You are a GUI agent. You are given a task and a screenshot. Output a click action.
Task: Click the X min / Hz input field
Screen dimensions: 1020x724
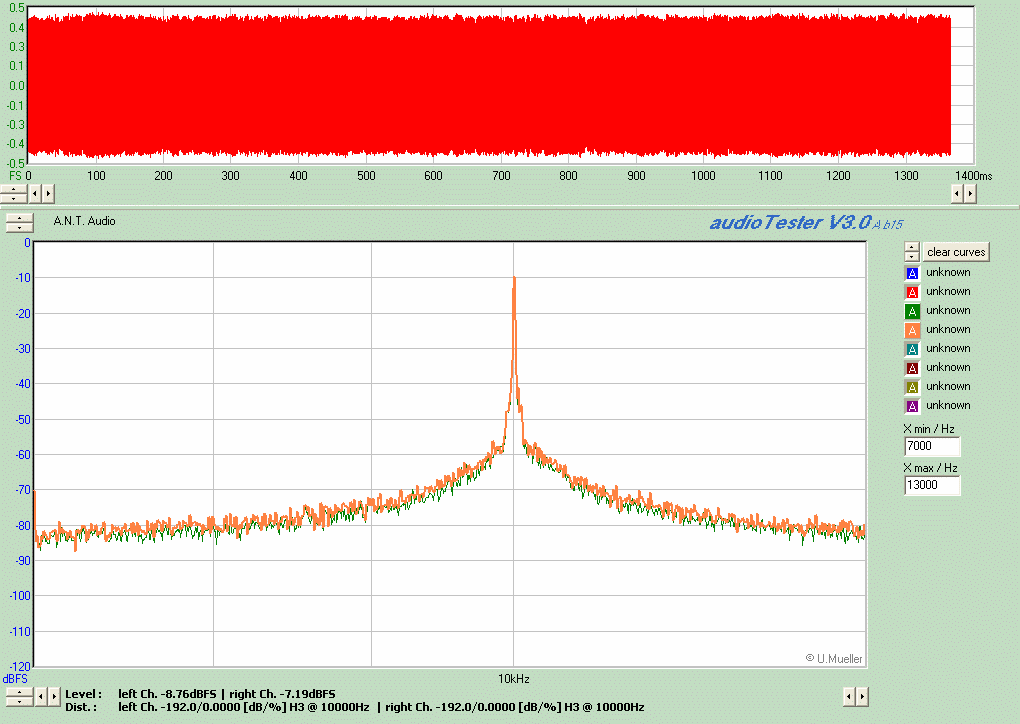[931, 447]
